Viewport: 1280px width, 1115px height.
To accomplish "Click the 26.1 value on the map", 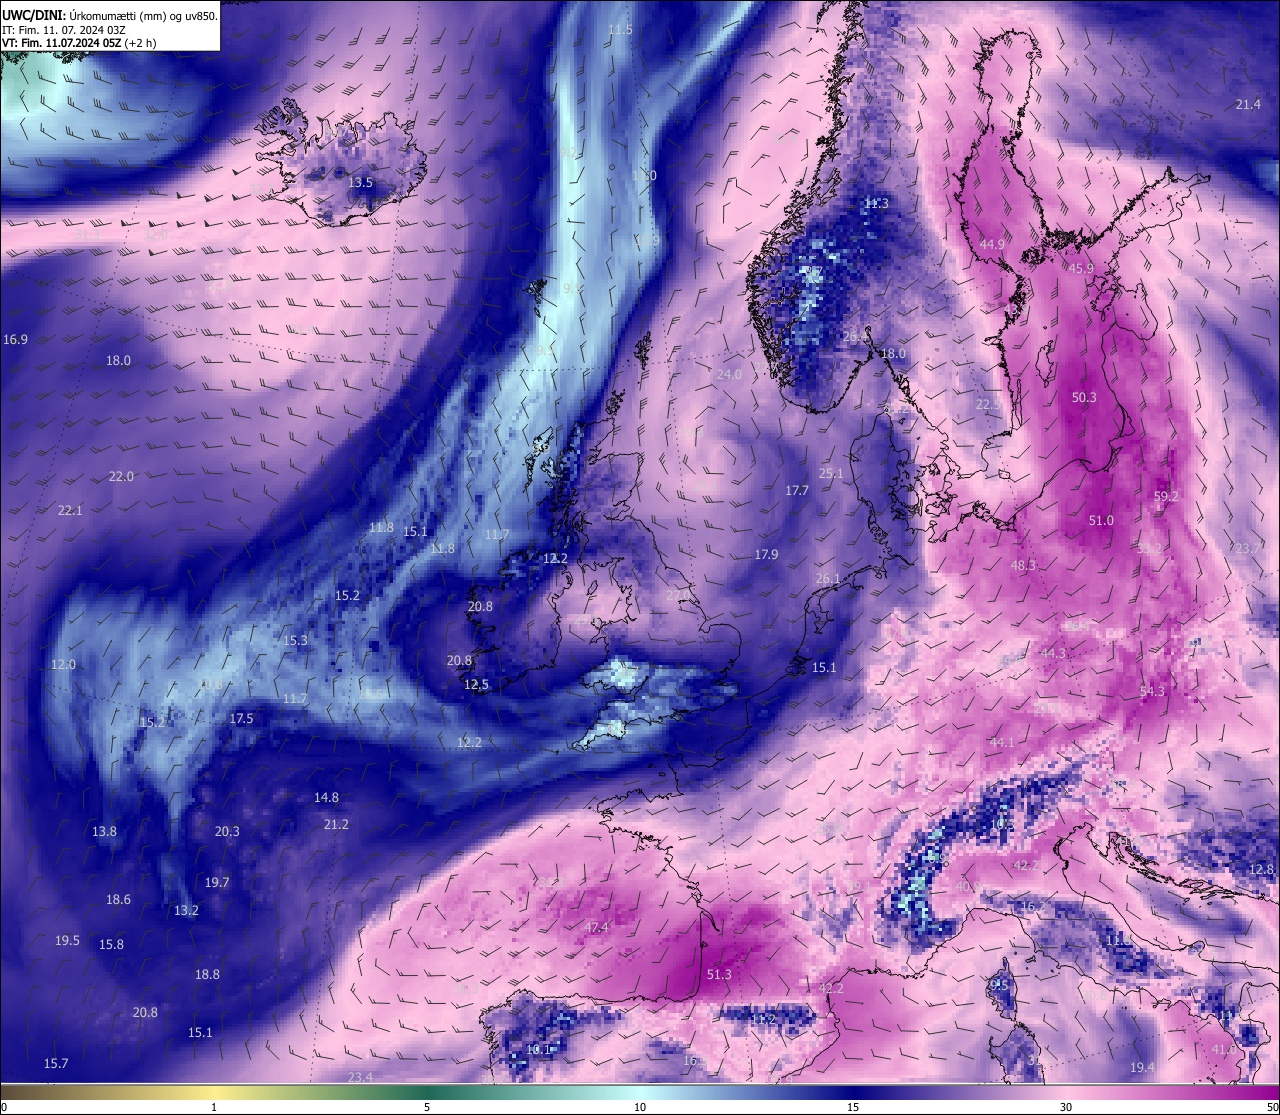I will pyautogui.click(x=828, y=579).
